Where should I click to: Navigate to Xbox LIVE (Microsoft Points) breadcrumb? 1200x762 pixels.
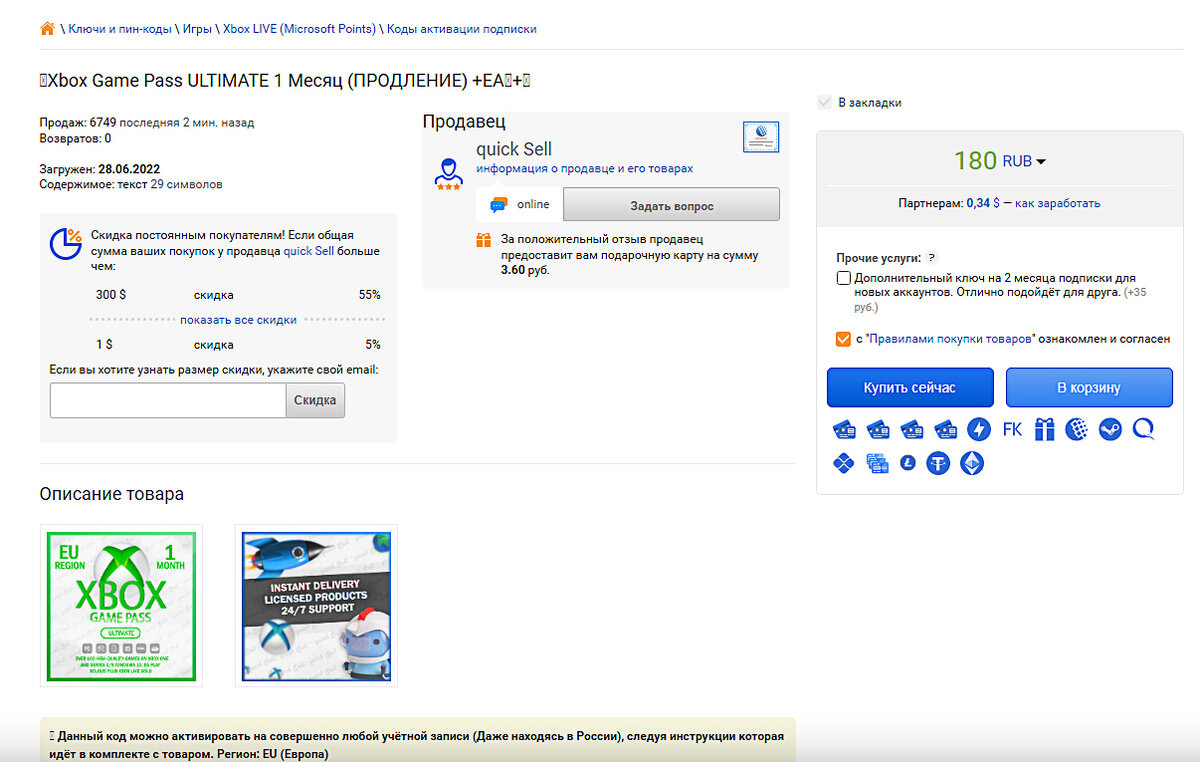299,29
